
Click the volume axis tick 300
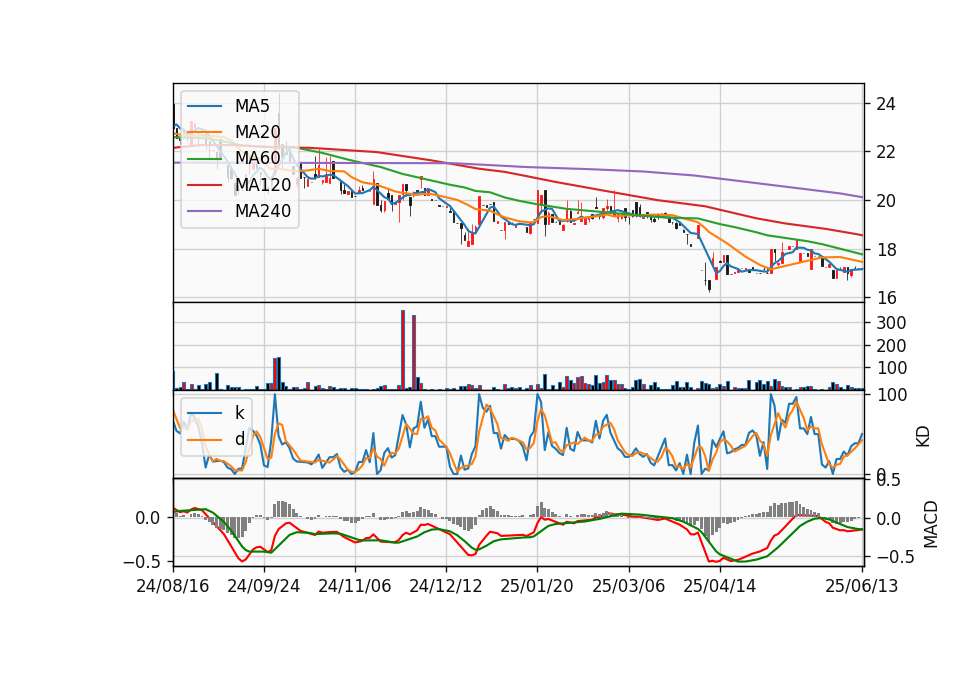(x=891, y=323)
